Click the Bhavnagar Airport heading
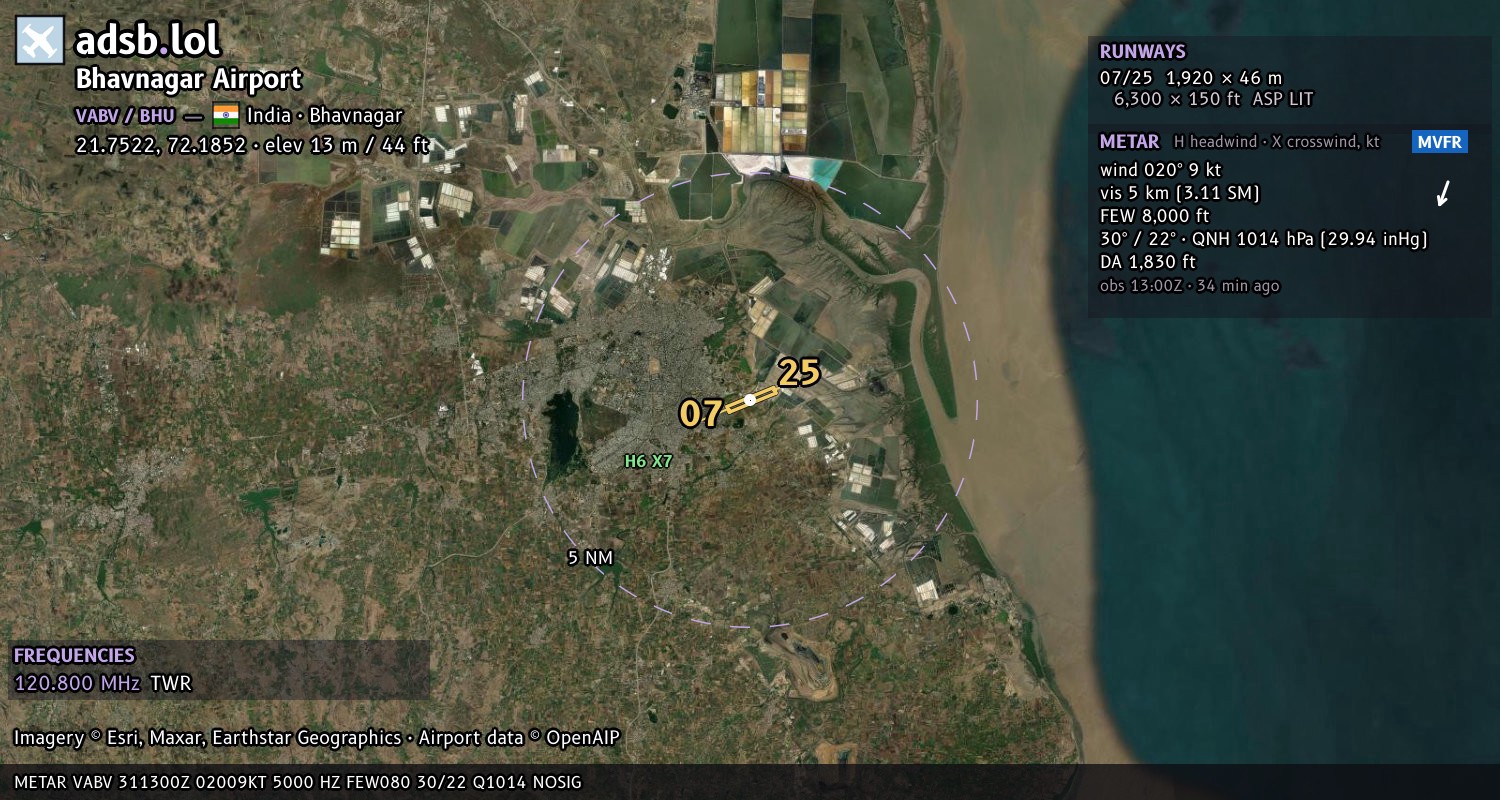The width and height of the screenshot is (1500, 800). [188, 80]
